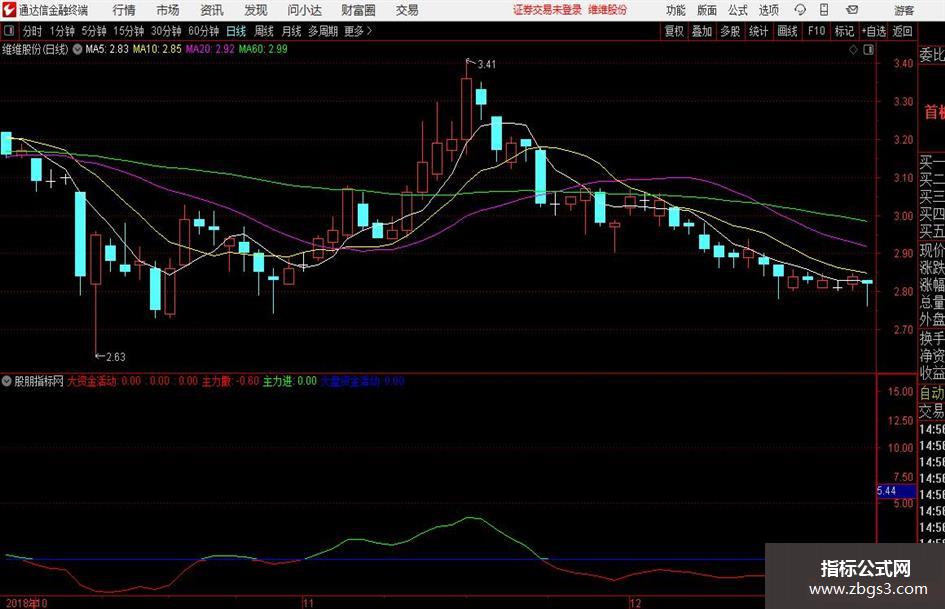Click the 叠加 overlay toolbar button
The height and width of the screenshot is (609, 945).
click(702, 31)
